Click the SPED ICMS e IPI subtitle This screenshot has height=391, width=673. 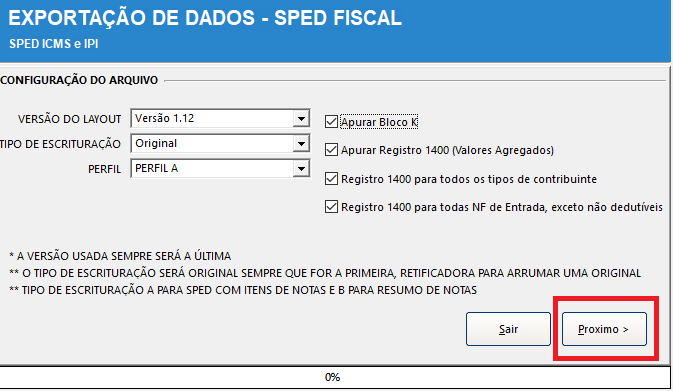[54, 44]
